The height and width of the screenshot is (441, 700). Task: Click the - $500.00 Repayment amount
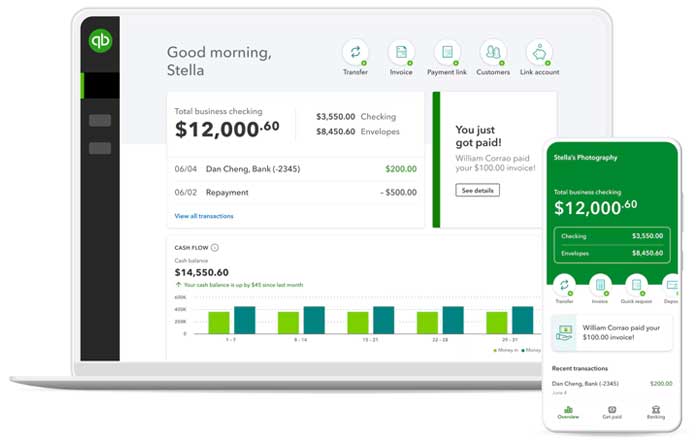click(399, 192)
